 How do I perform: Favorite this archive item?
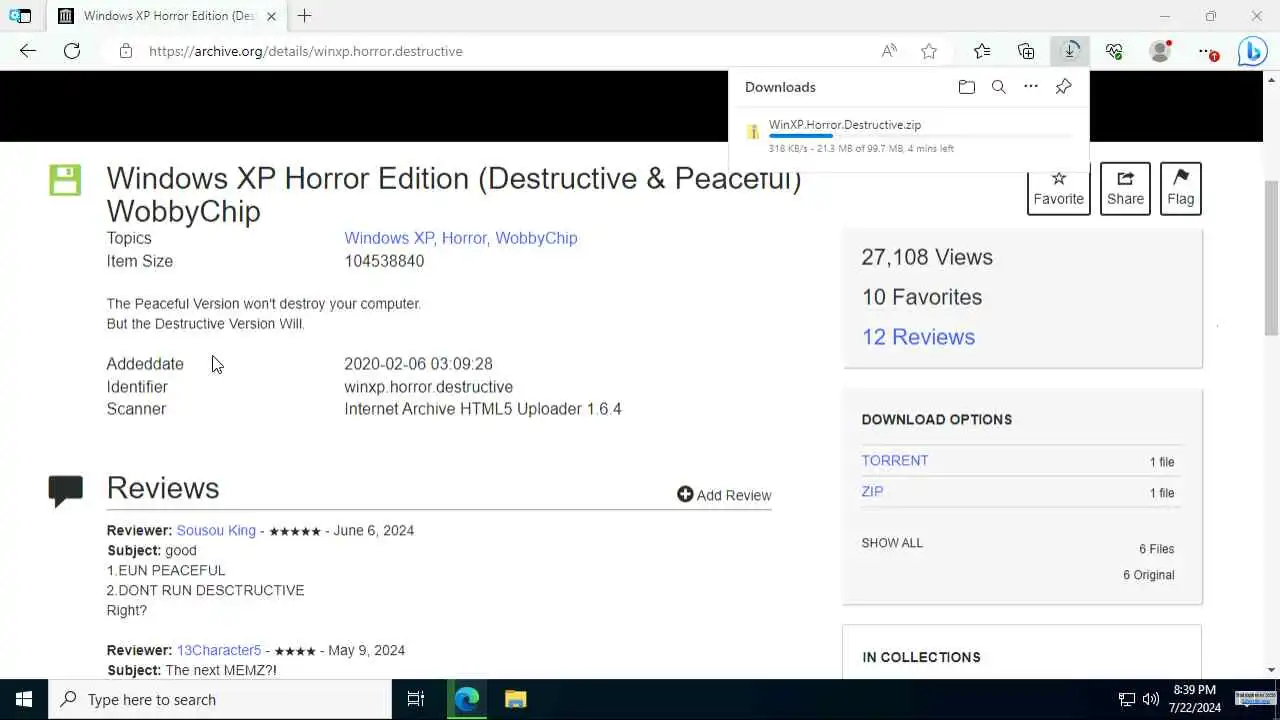pos(1058,188)
